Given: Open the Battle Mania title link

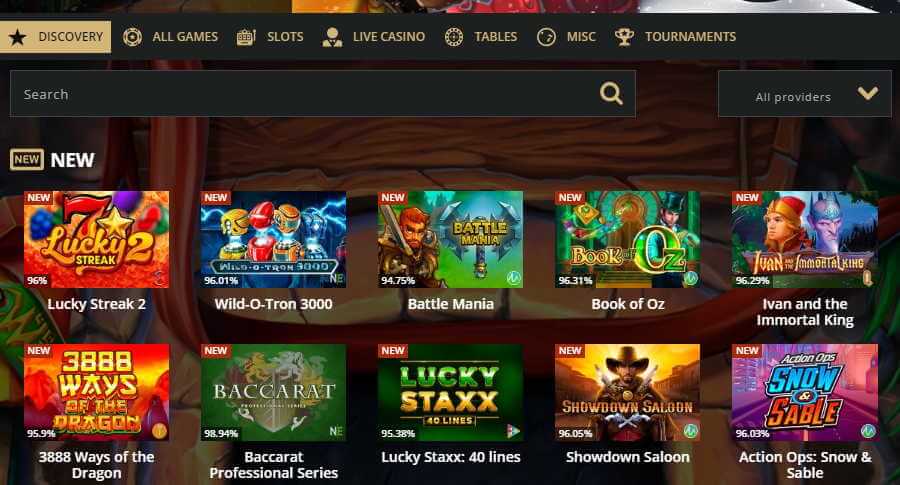Looking at the screenshot, I should click(451, 304).
